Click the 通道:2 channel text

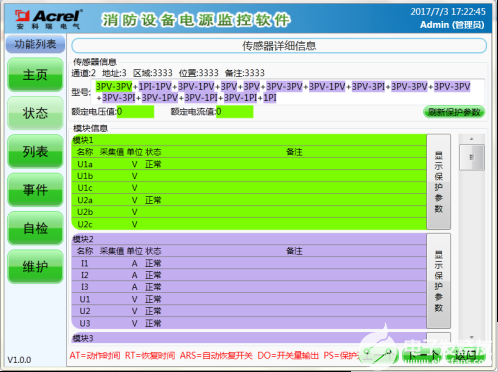tap(83, 73)
